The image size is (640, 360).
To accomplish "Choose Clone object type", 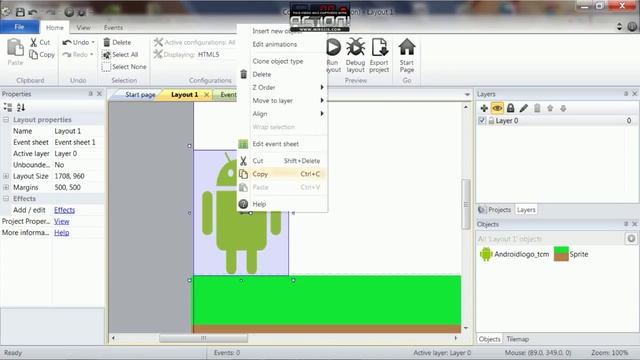I will click(x=282, y=61).
